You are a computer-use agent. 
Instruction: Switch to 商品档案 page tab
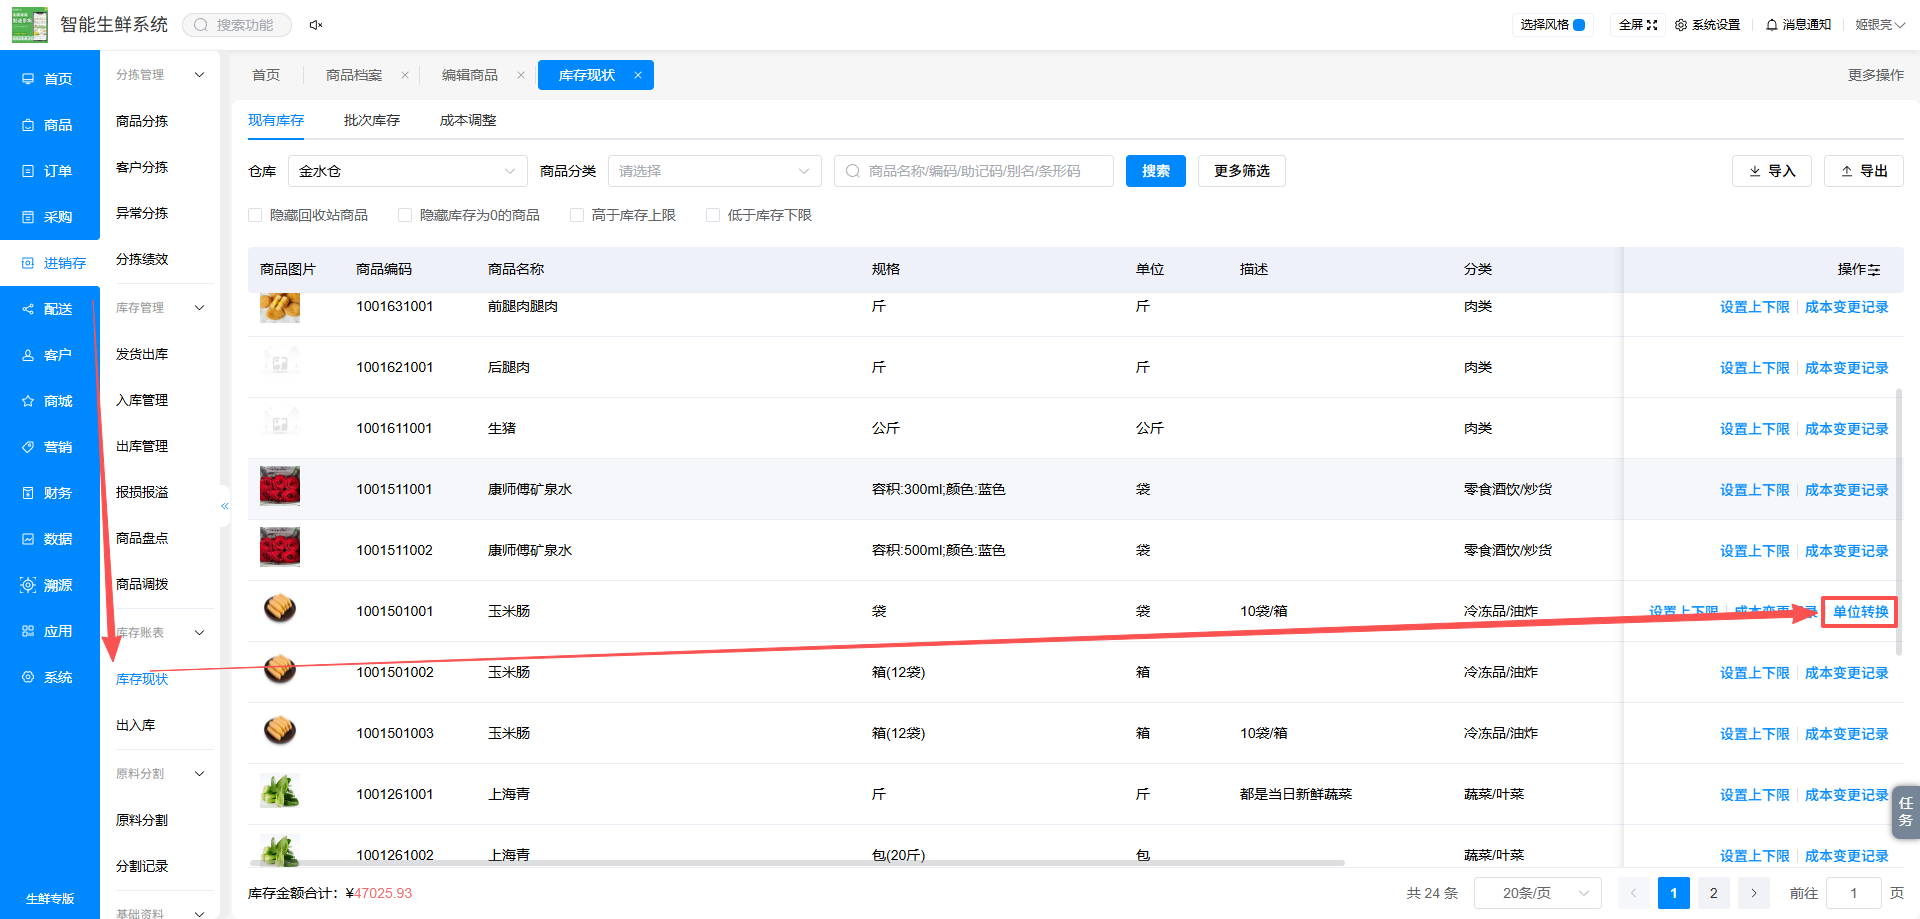[354, 75]
